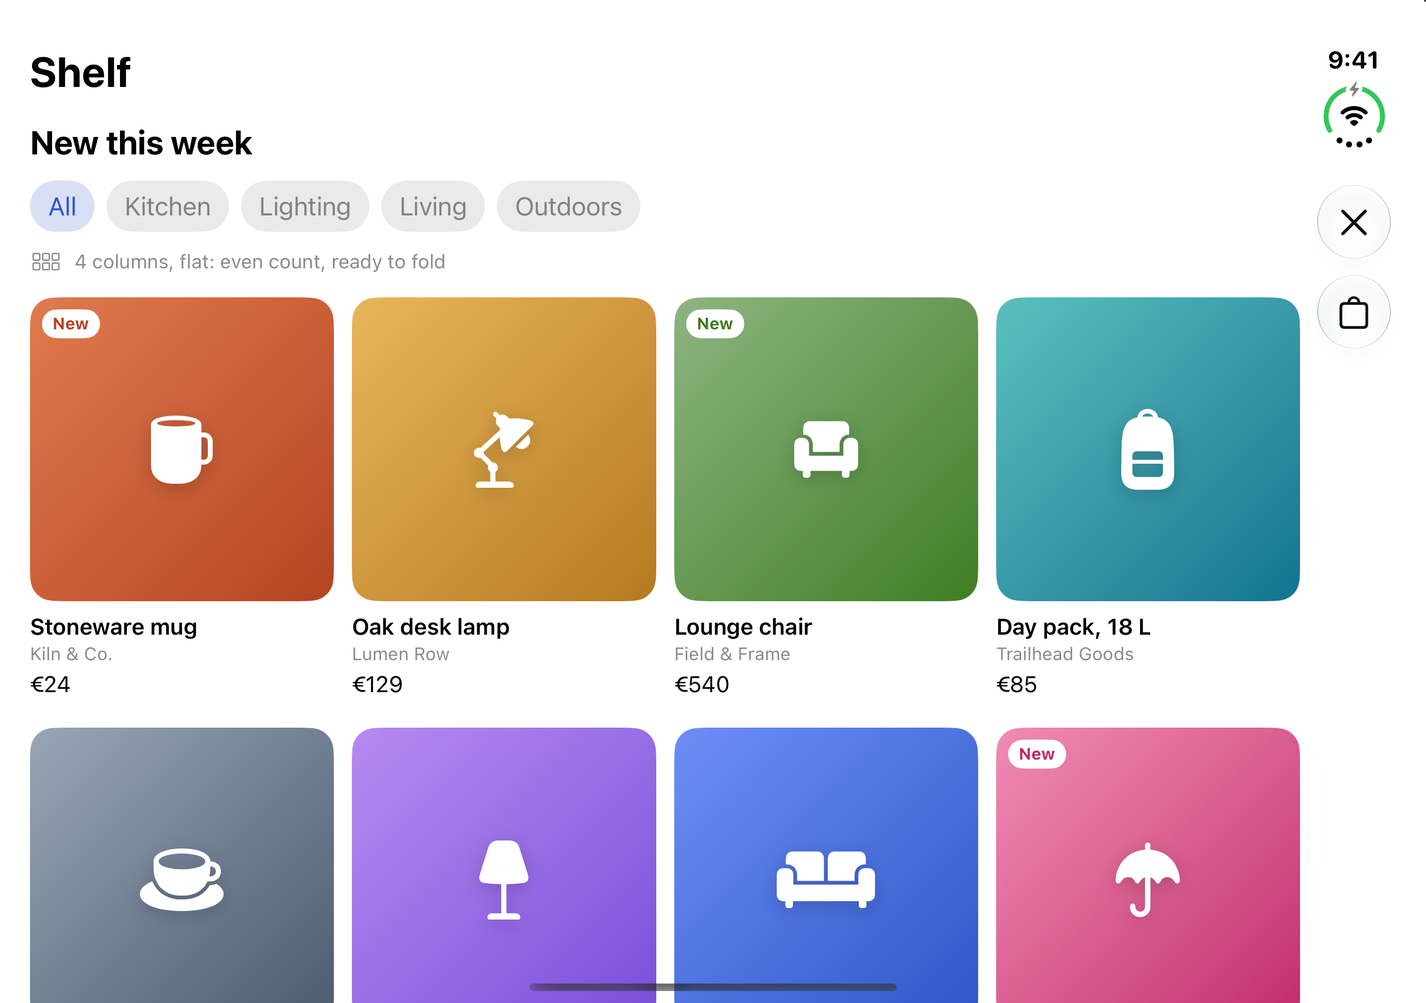Tap the table lamp icon on the purple card
The width and height of the screenshot is (1426, 1003).
(503, 879)
